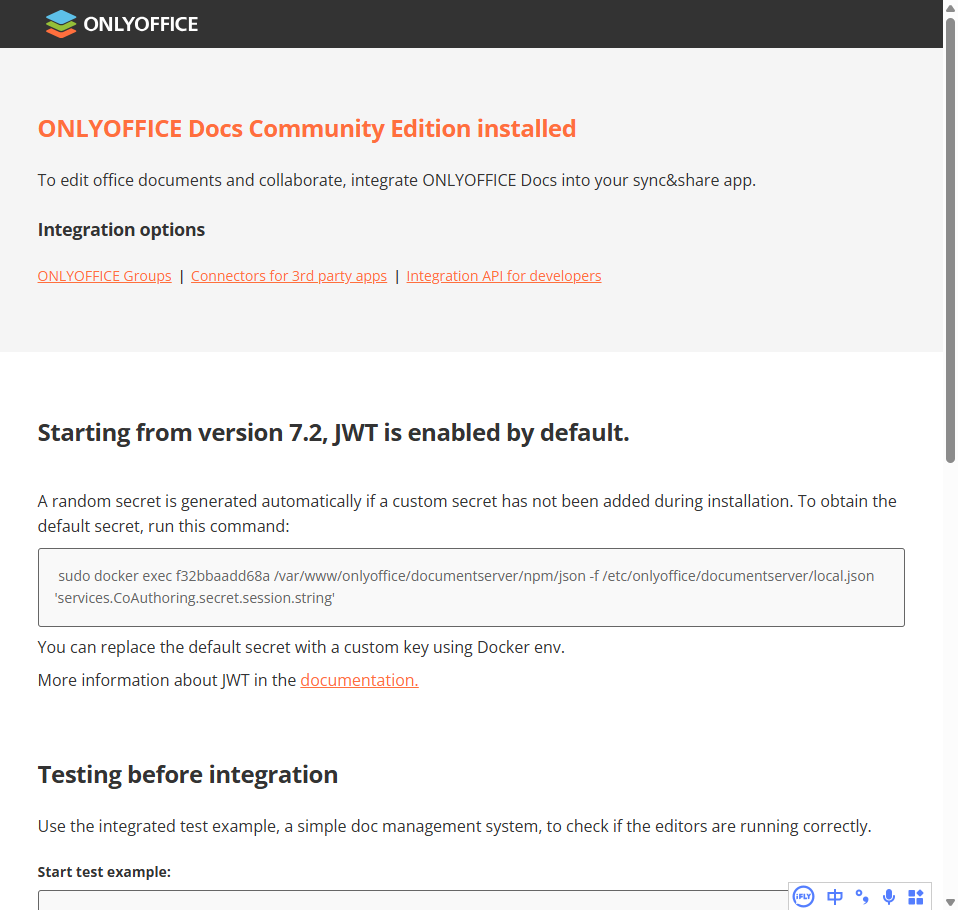The height and width of the screenshot is (910, 958).
Task: Click the ONLYOFFICE header brand text
Action: tap(141, 24)
